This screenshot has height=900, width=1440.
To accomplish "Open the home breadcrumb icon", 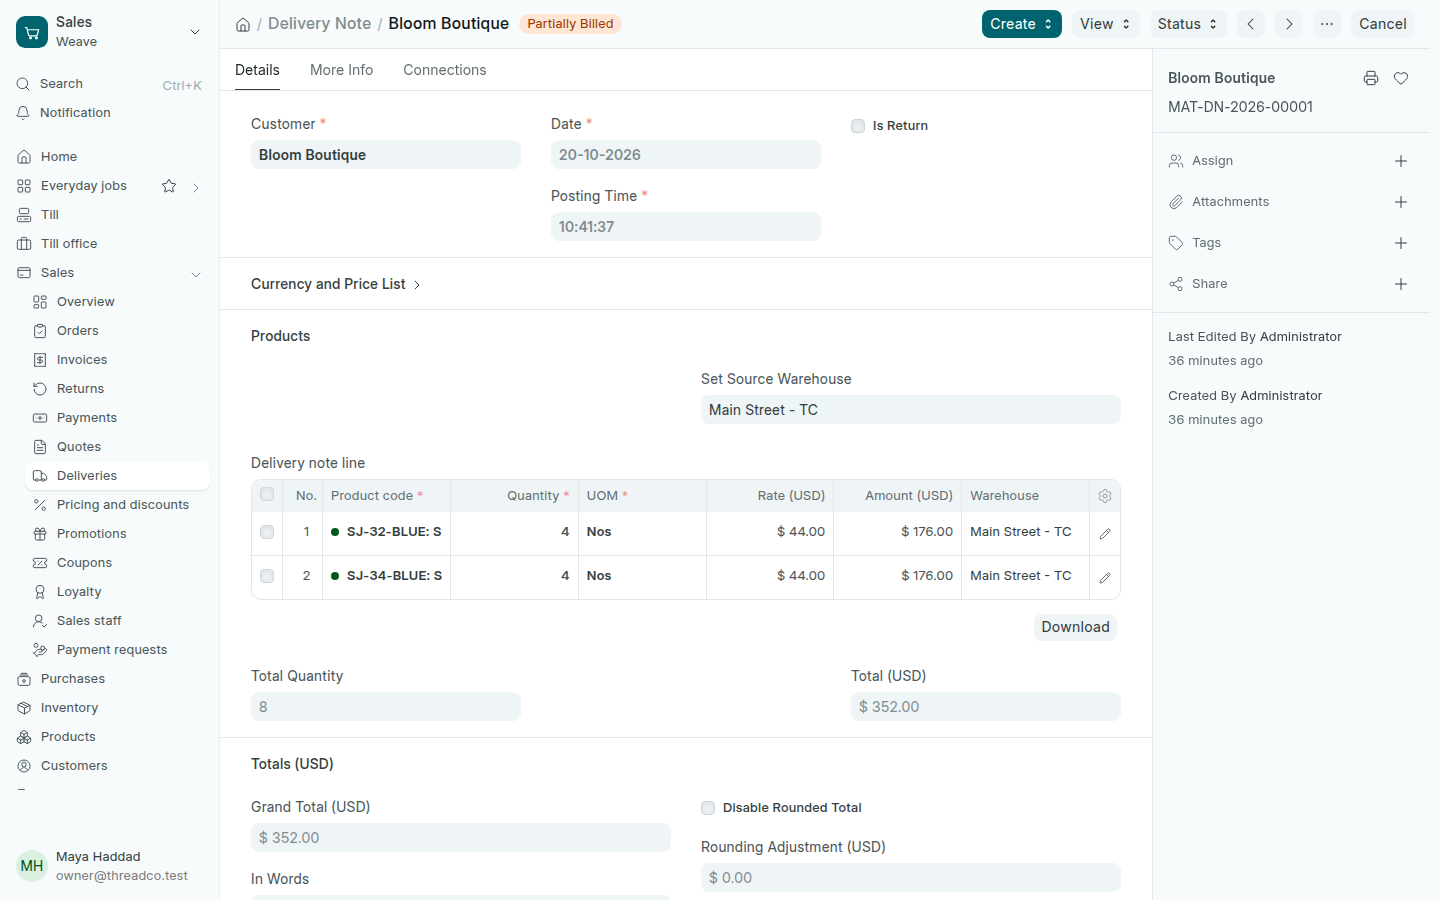I will (243, 24).
